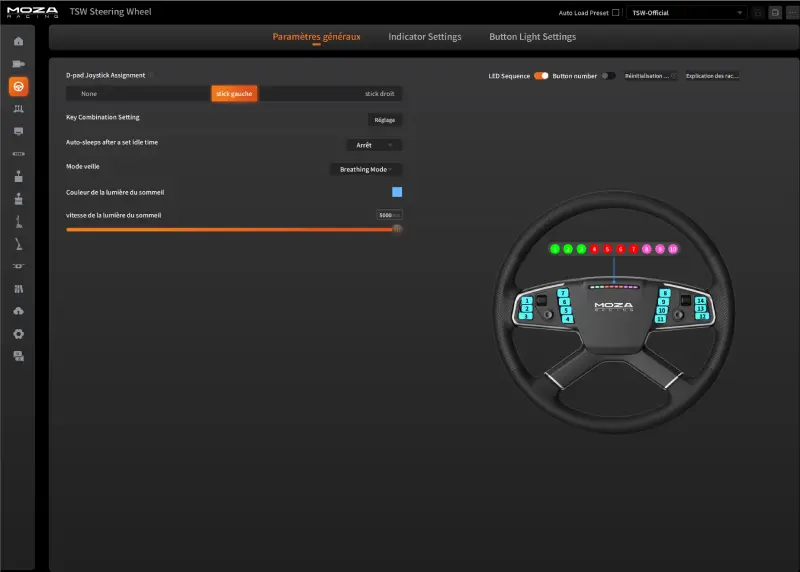Click the copy preset icon in title bar
This screenshot has height=572, width=800.
pyautogui.click(x=775, y=13)
